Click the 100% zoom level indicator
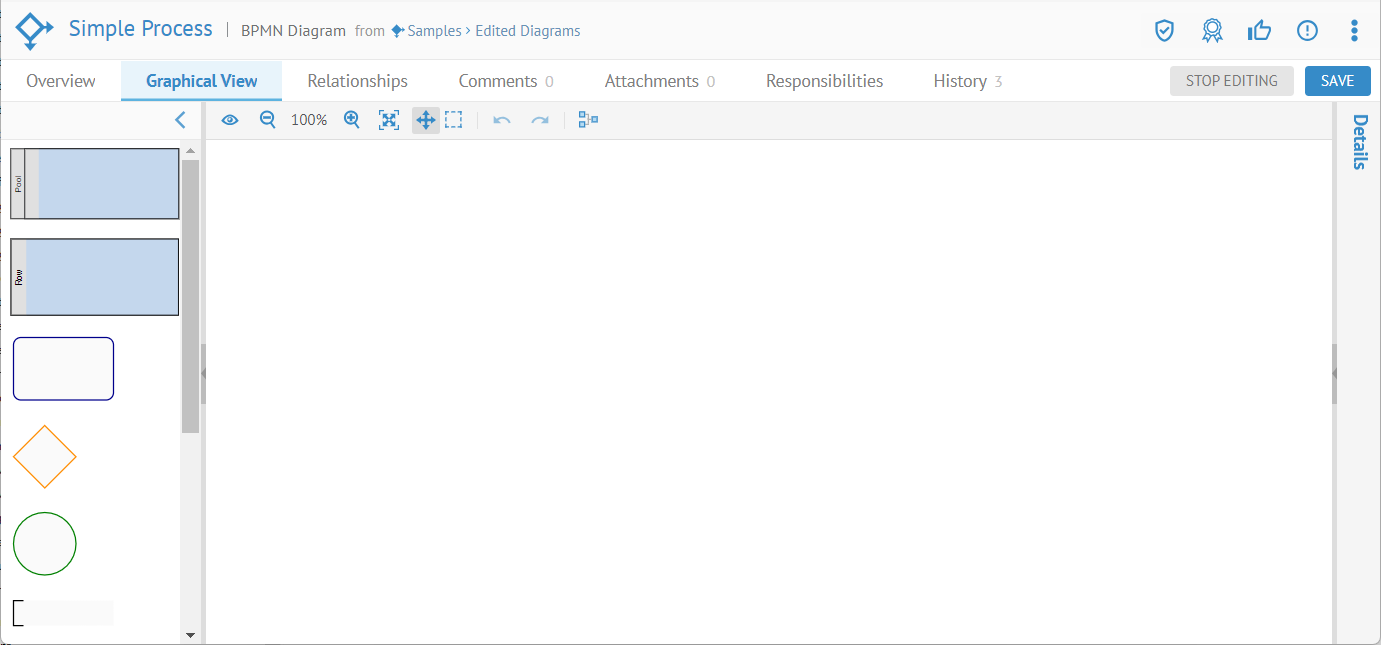The width and height of the screenshot is (1381, 645). (x=308, y=119)
